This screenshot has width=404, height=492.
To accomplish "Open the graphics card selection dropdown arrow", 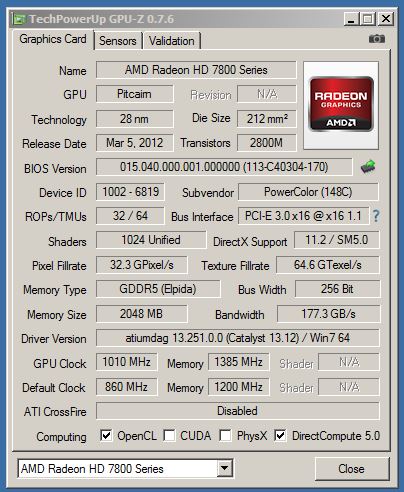I will tap(225, 468).
